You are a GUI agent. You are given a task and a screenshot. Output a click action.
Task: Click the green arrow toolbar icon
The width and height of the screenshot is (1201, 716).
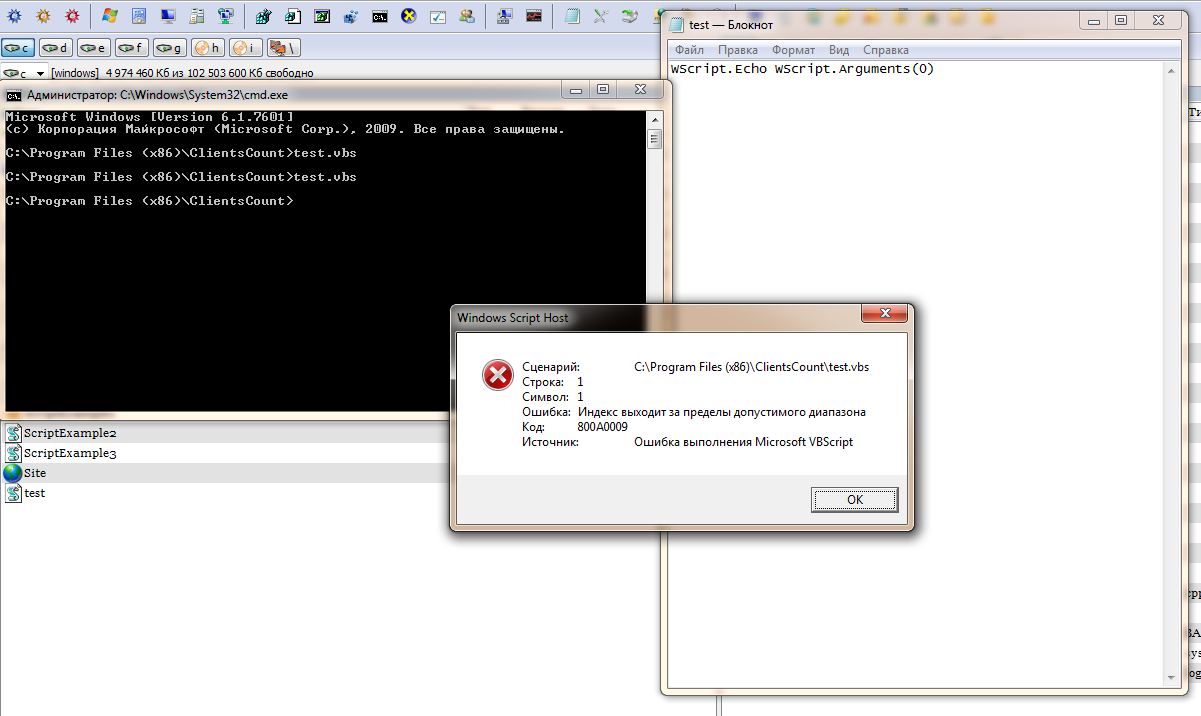[629, 16]
